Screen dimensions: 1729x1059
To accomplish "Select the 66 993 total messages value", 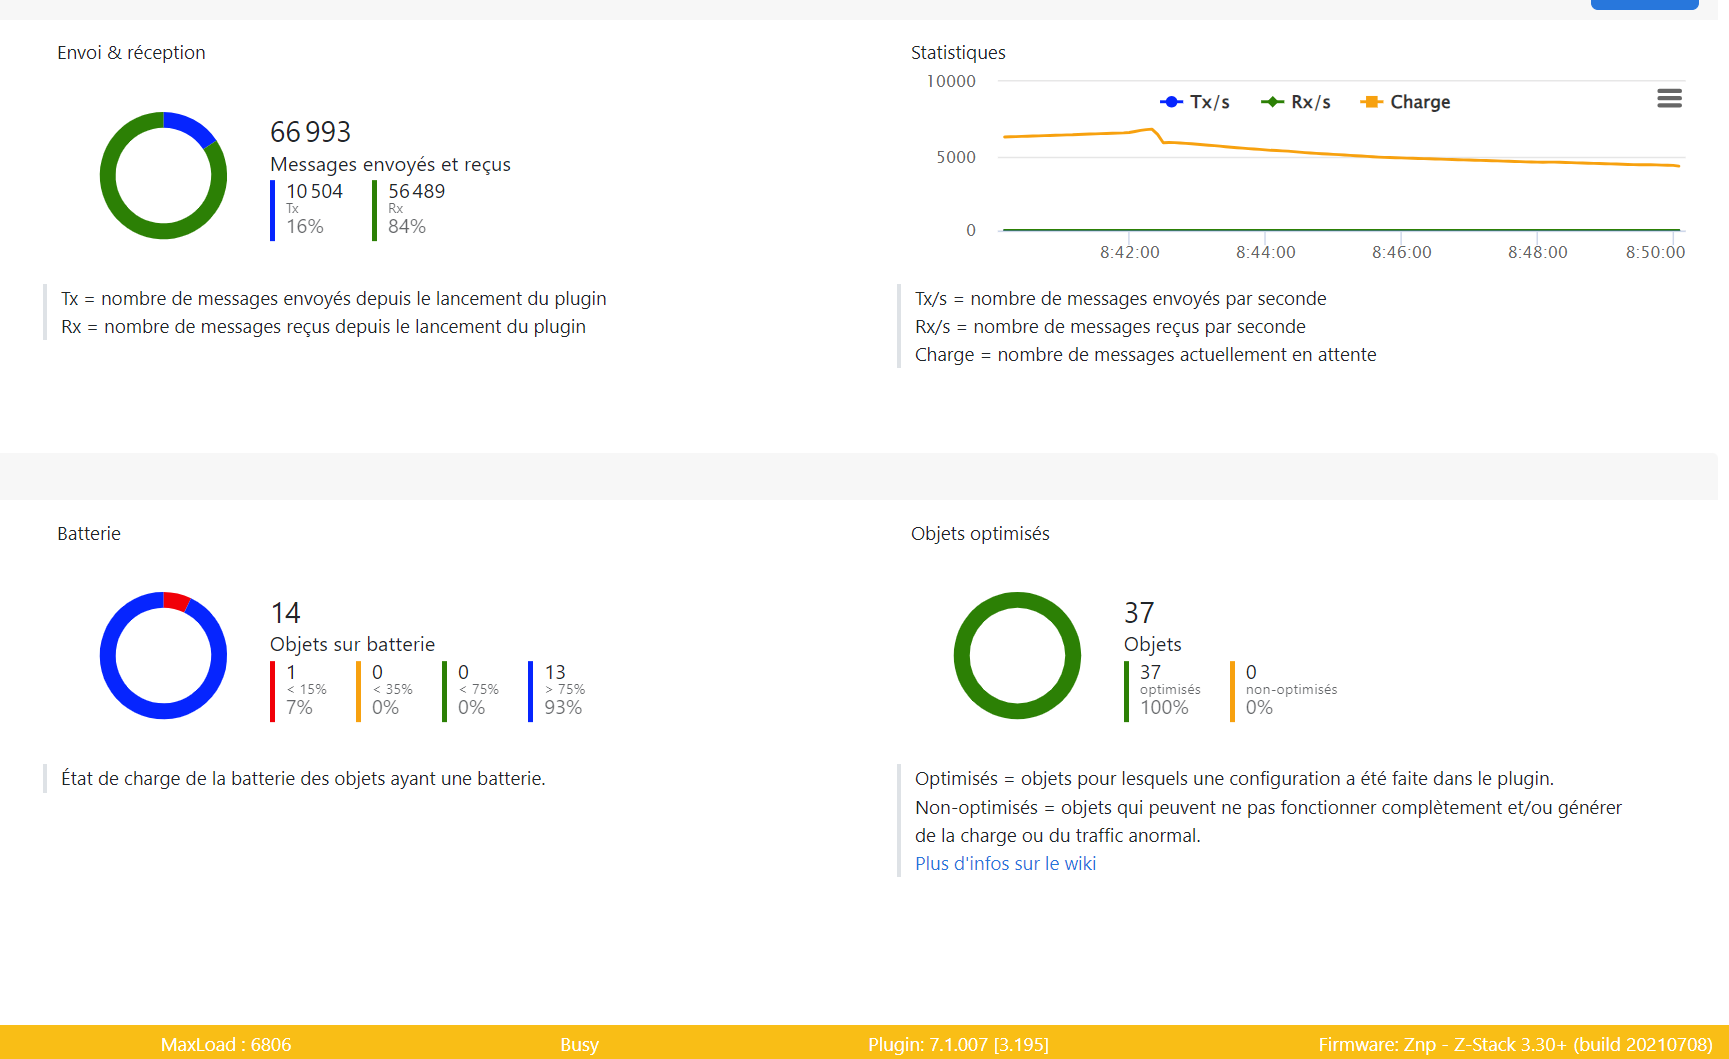I will point(310,132).
